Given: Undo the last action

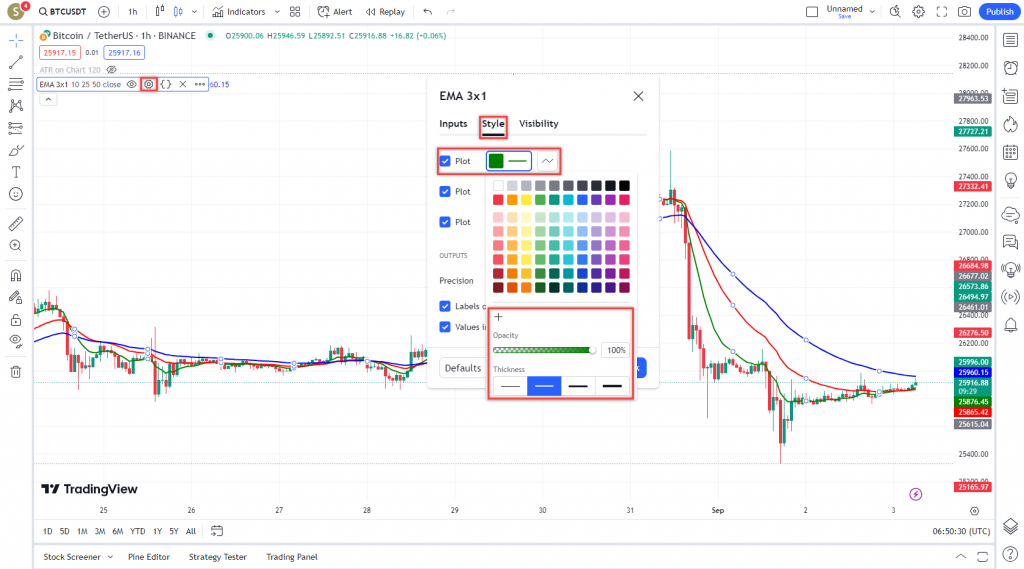Looking at the screenshot, I should pyautogui.click(x=428, y=12).
